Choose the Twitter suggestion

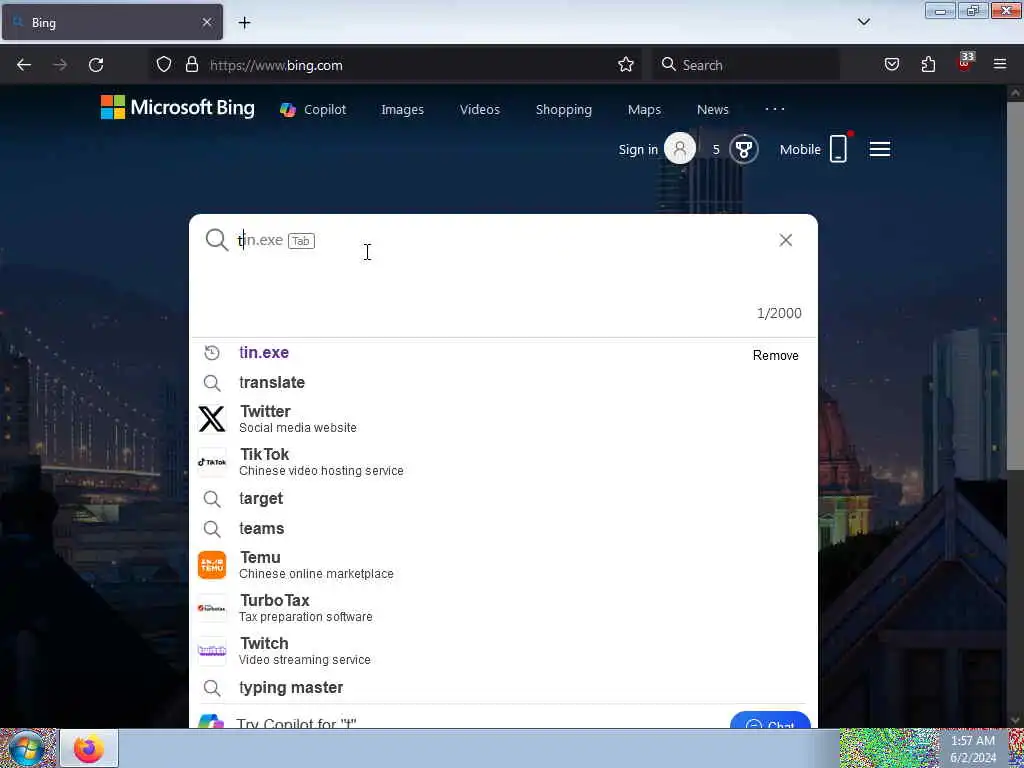503,419
